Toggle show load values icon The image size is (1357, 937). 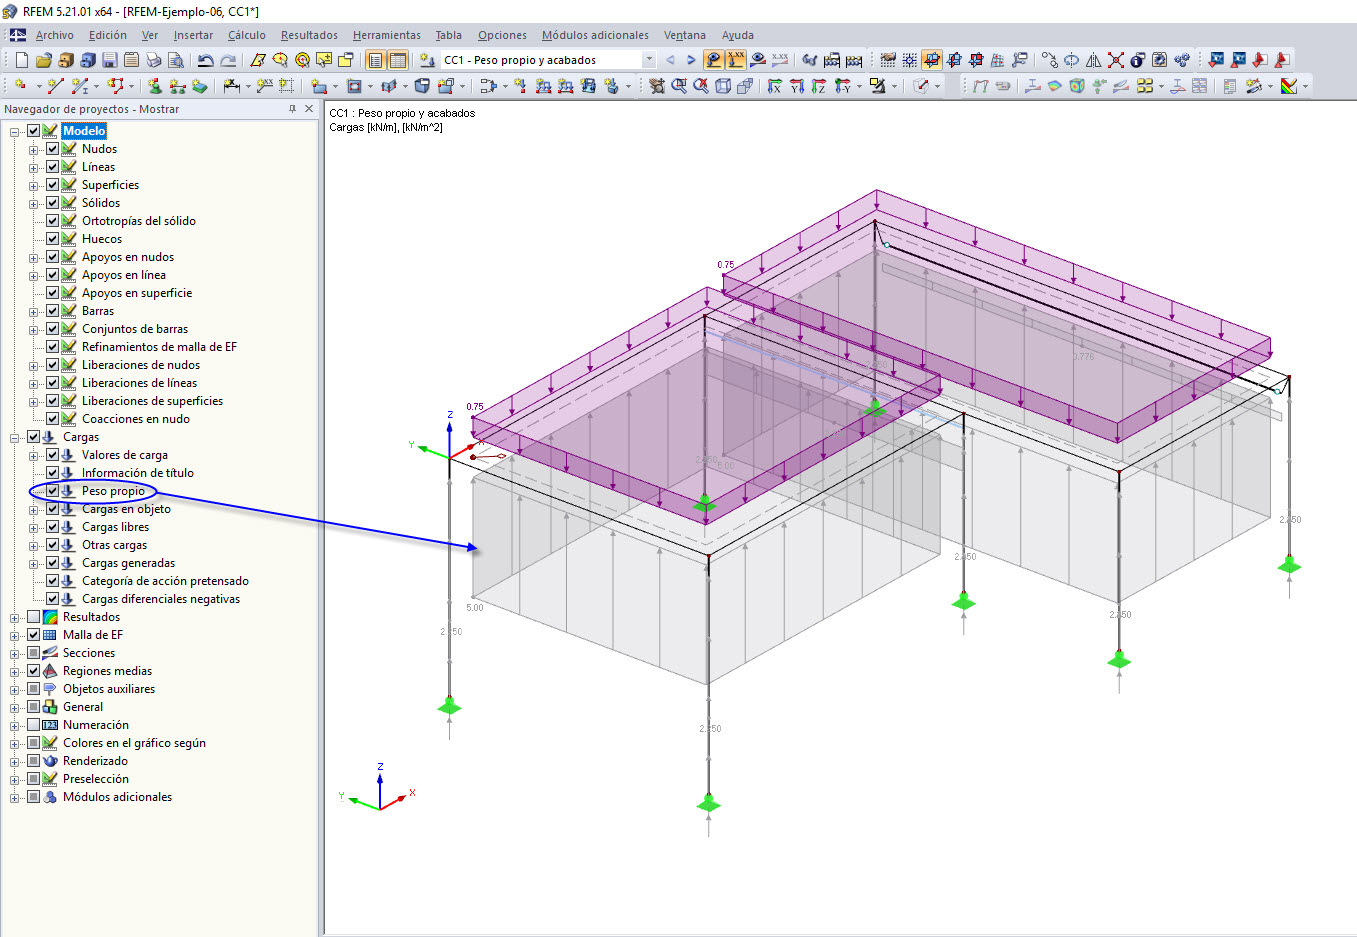tap(736, 60)
